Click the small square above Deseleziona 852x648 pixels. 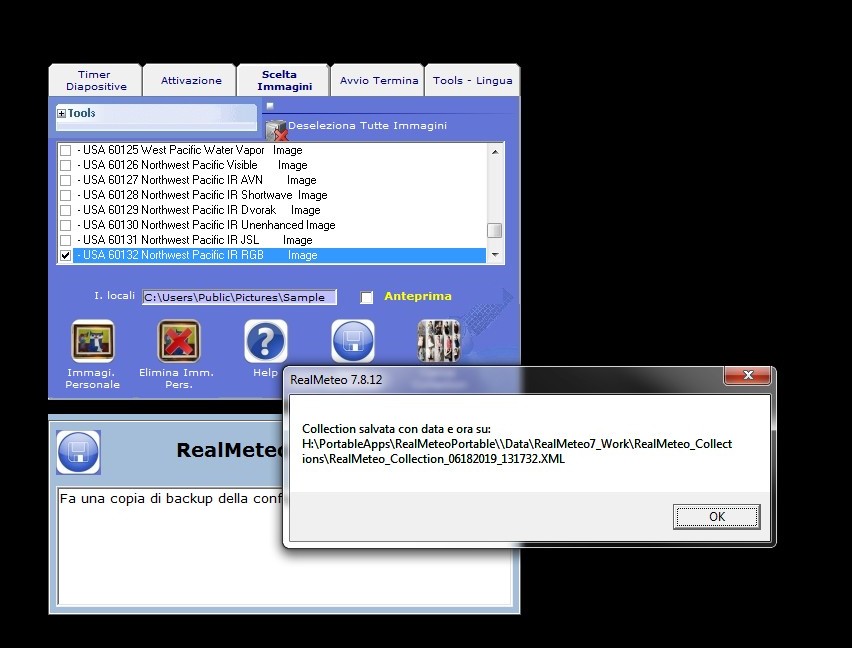[x=270, y=106]
